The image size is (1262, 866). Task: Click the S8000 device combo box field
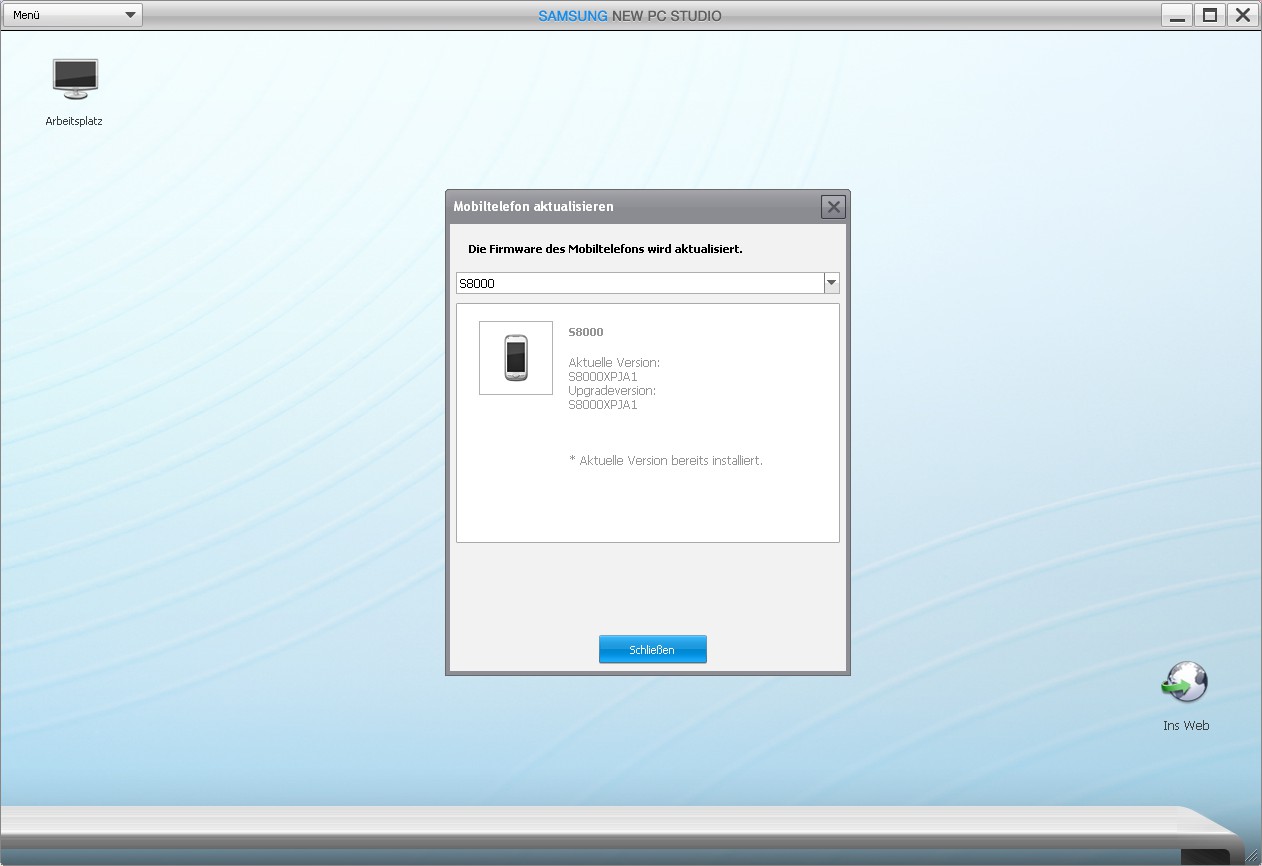(647, 283)
